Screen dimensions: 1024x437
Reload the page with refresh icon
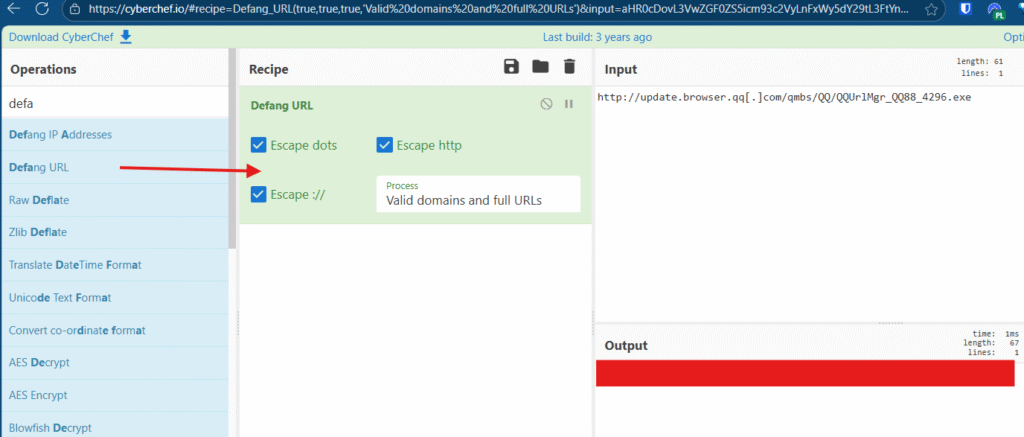coord(42,9)
